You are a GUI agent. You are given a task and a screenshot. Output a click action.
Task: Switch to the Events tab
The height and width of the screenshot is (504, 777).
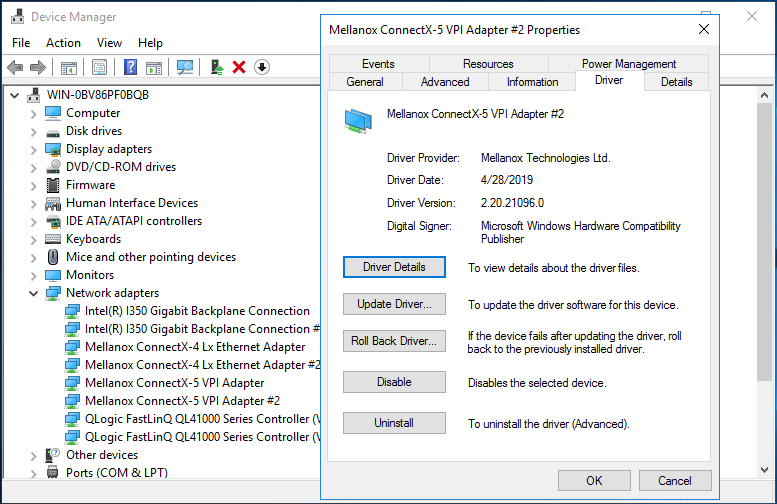(378, 64)
